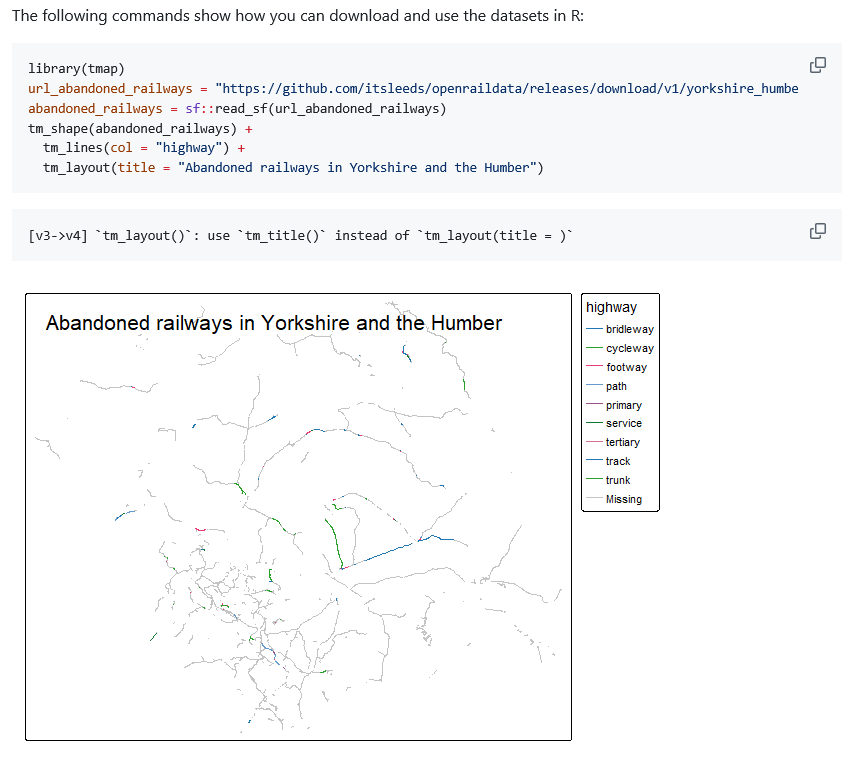Copy the R code block with library(tmap)
853x757 pixels.
[x=817, y=65]
